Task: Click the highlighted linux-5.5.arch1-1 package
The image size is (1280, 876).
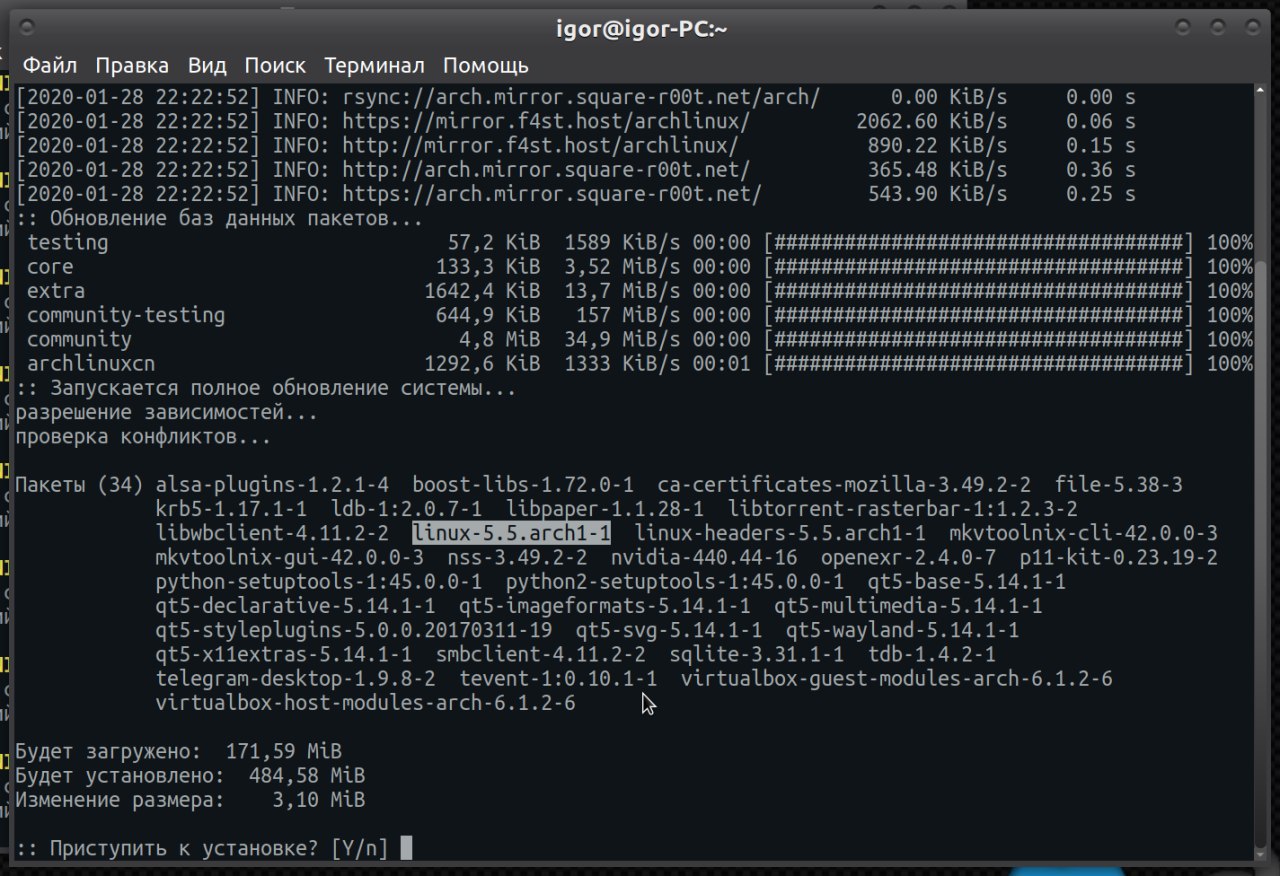Action: [511, 533]
